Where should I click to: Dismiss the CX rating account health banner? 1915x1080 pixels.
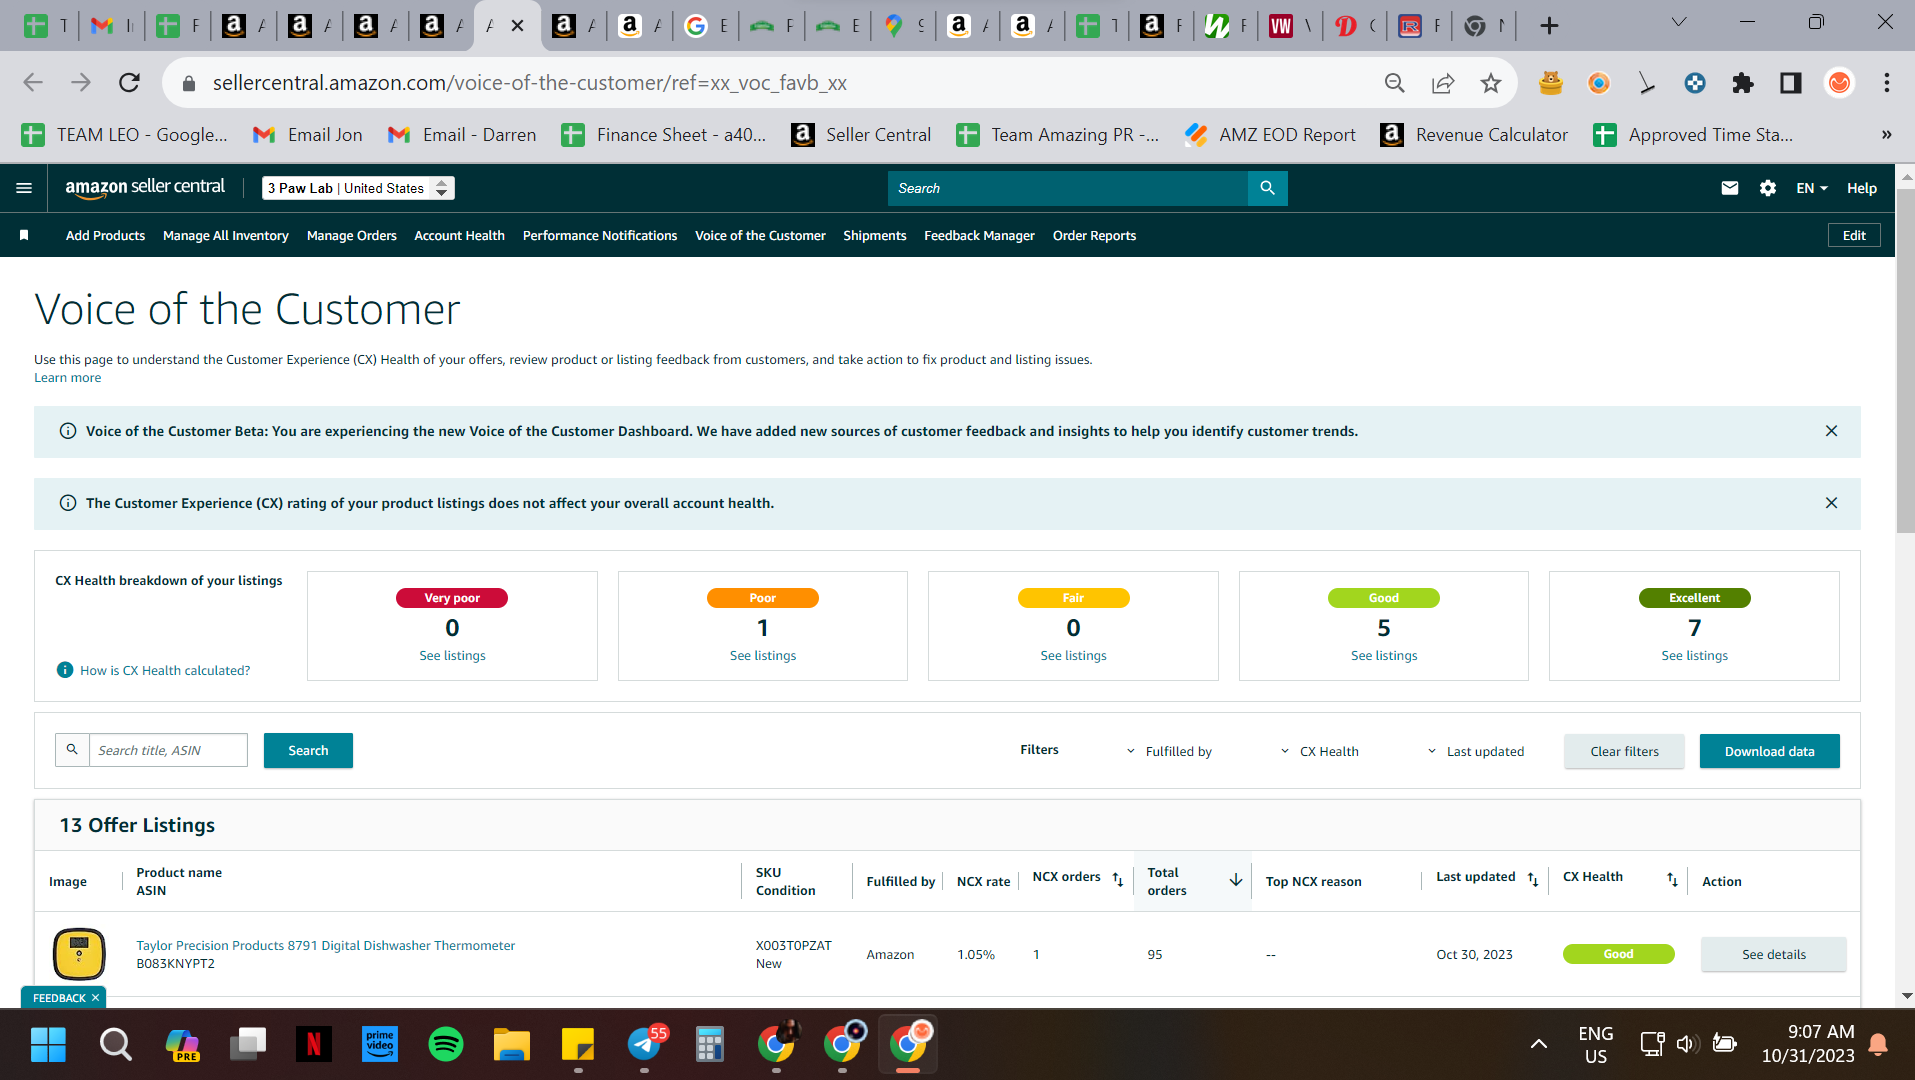coord(1831,503)
